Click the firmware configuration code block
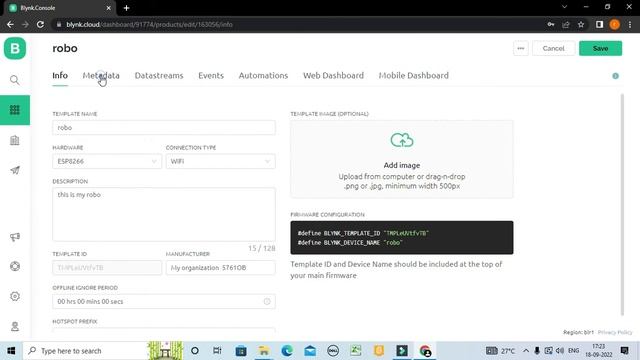 [x=402, y=238]
